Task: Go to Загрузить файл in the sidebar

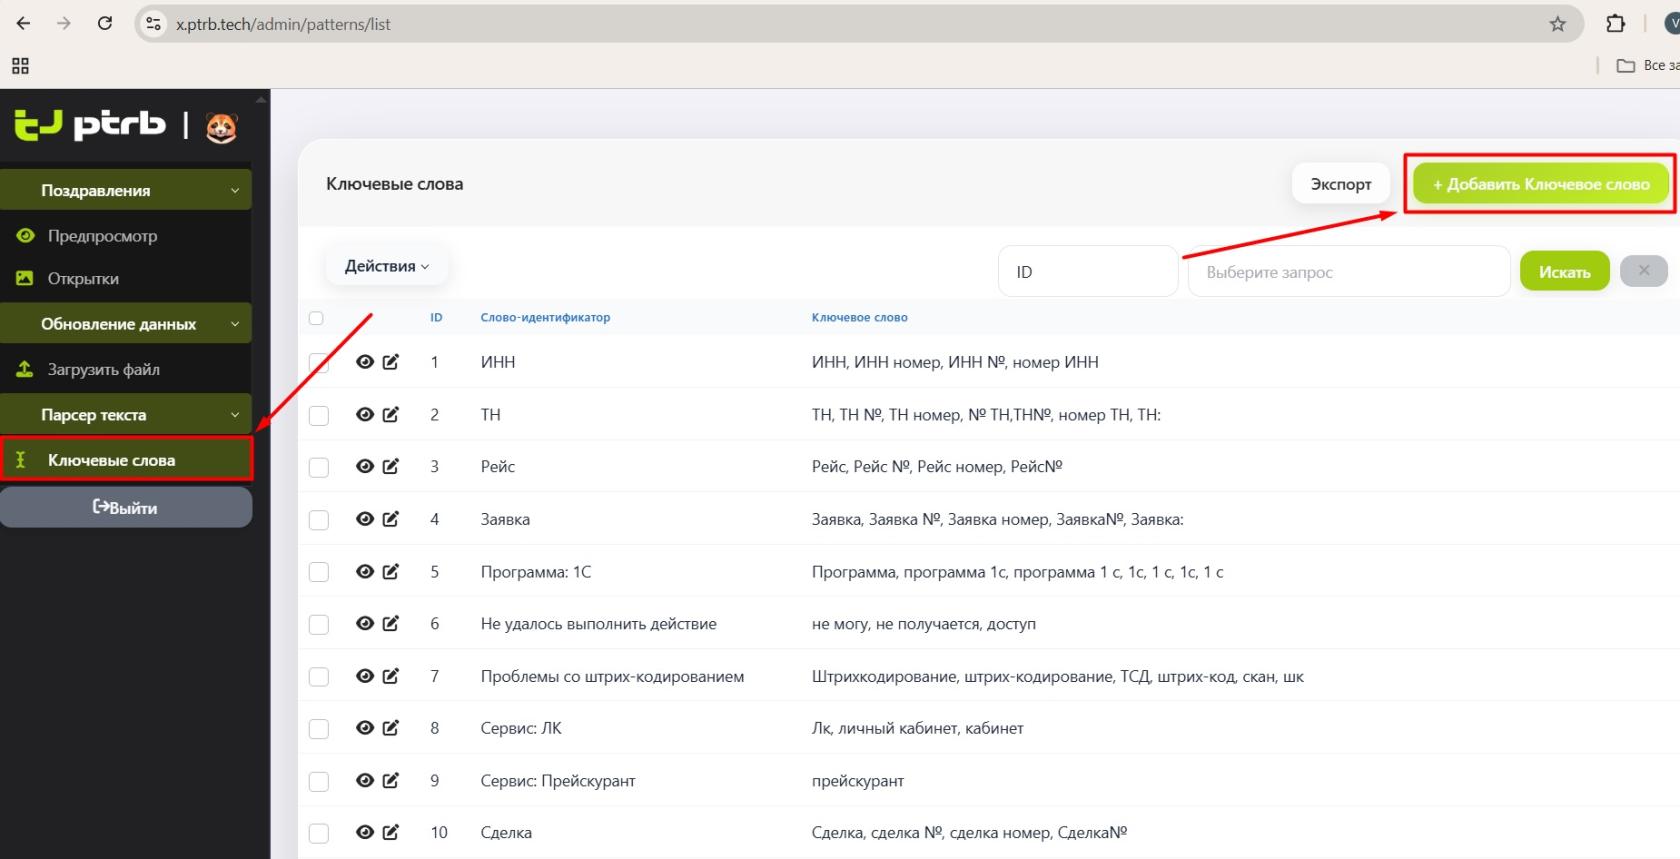Action: (x=104, y=369)
